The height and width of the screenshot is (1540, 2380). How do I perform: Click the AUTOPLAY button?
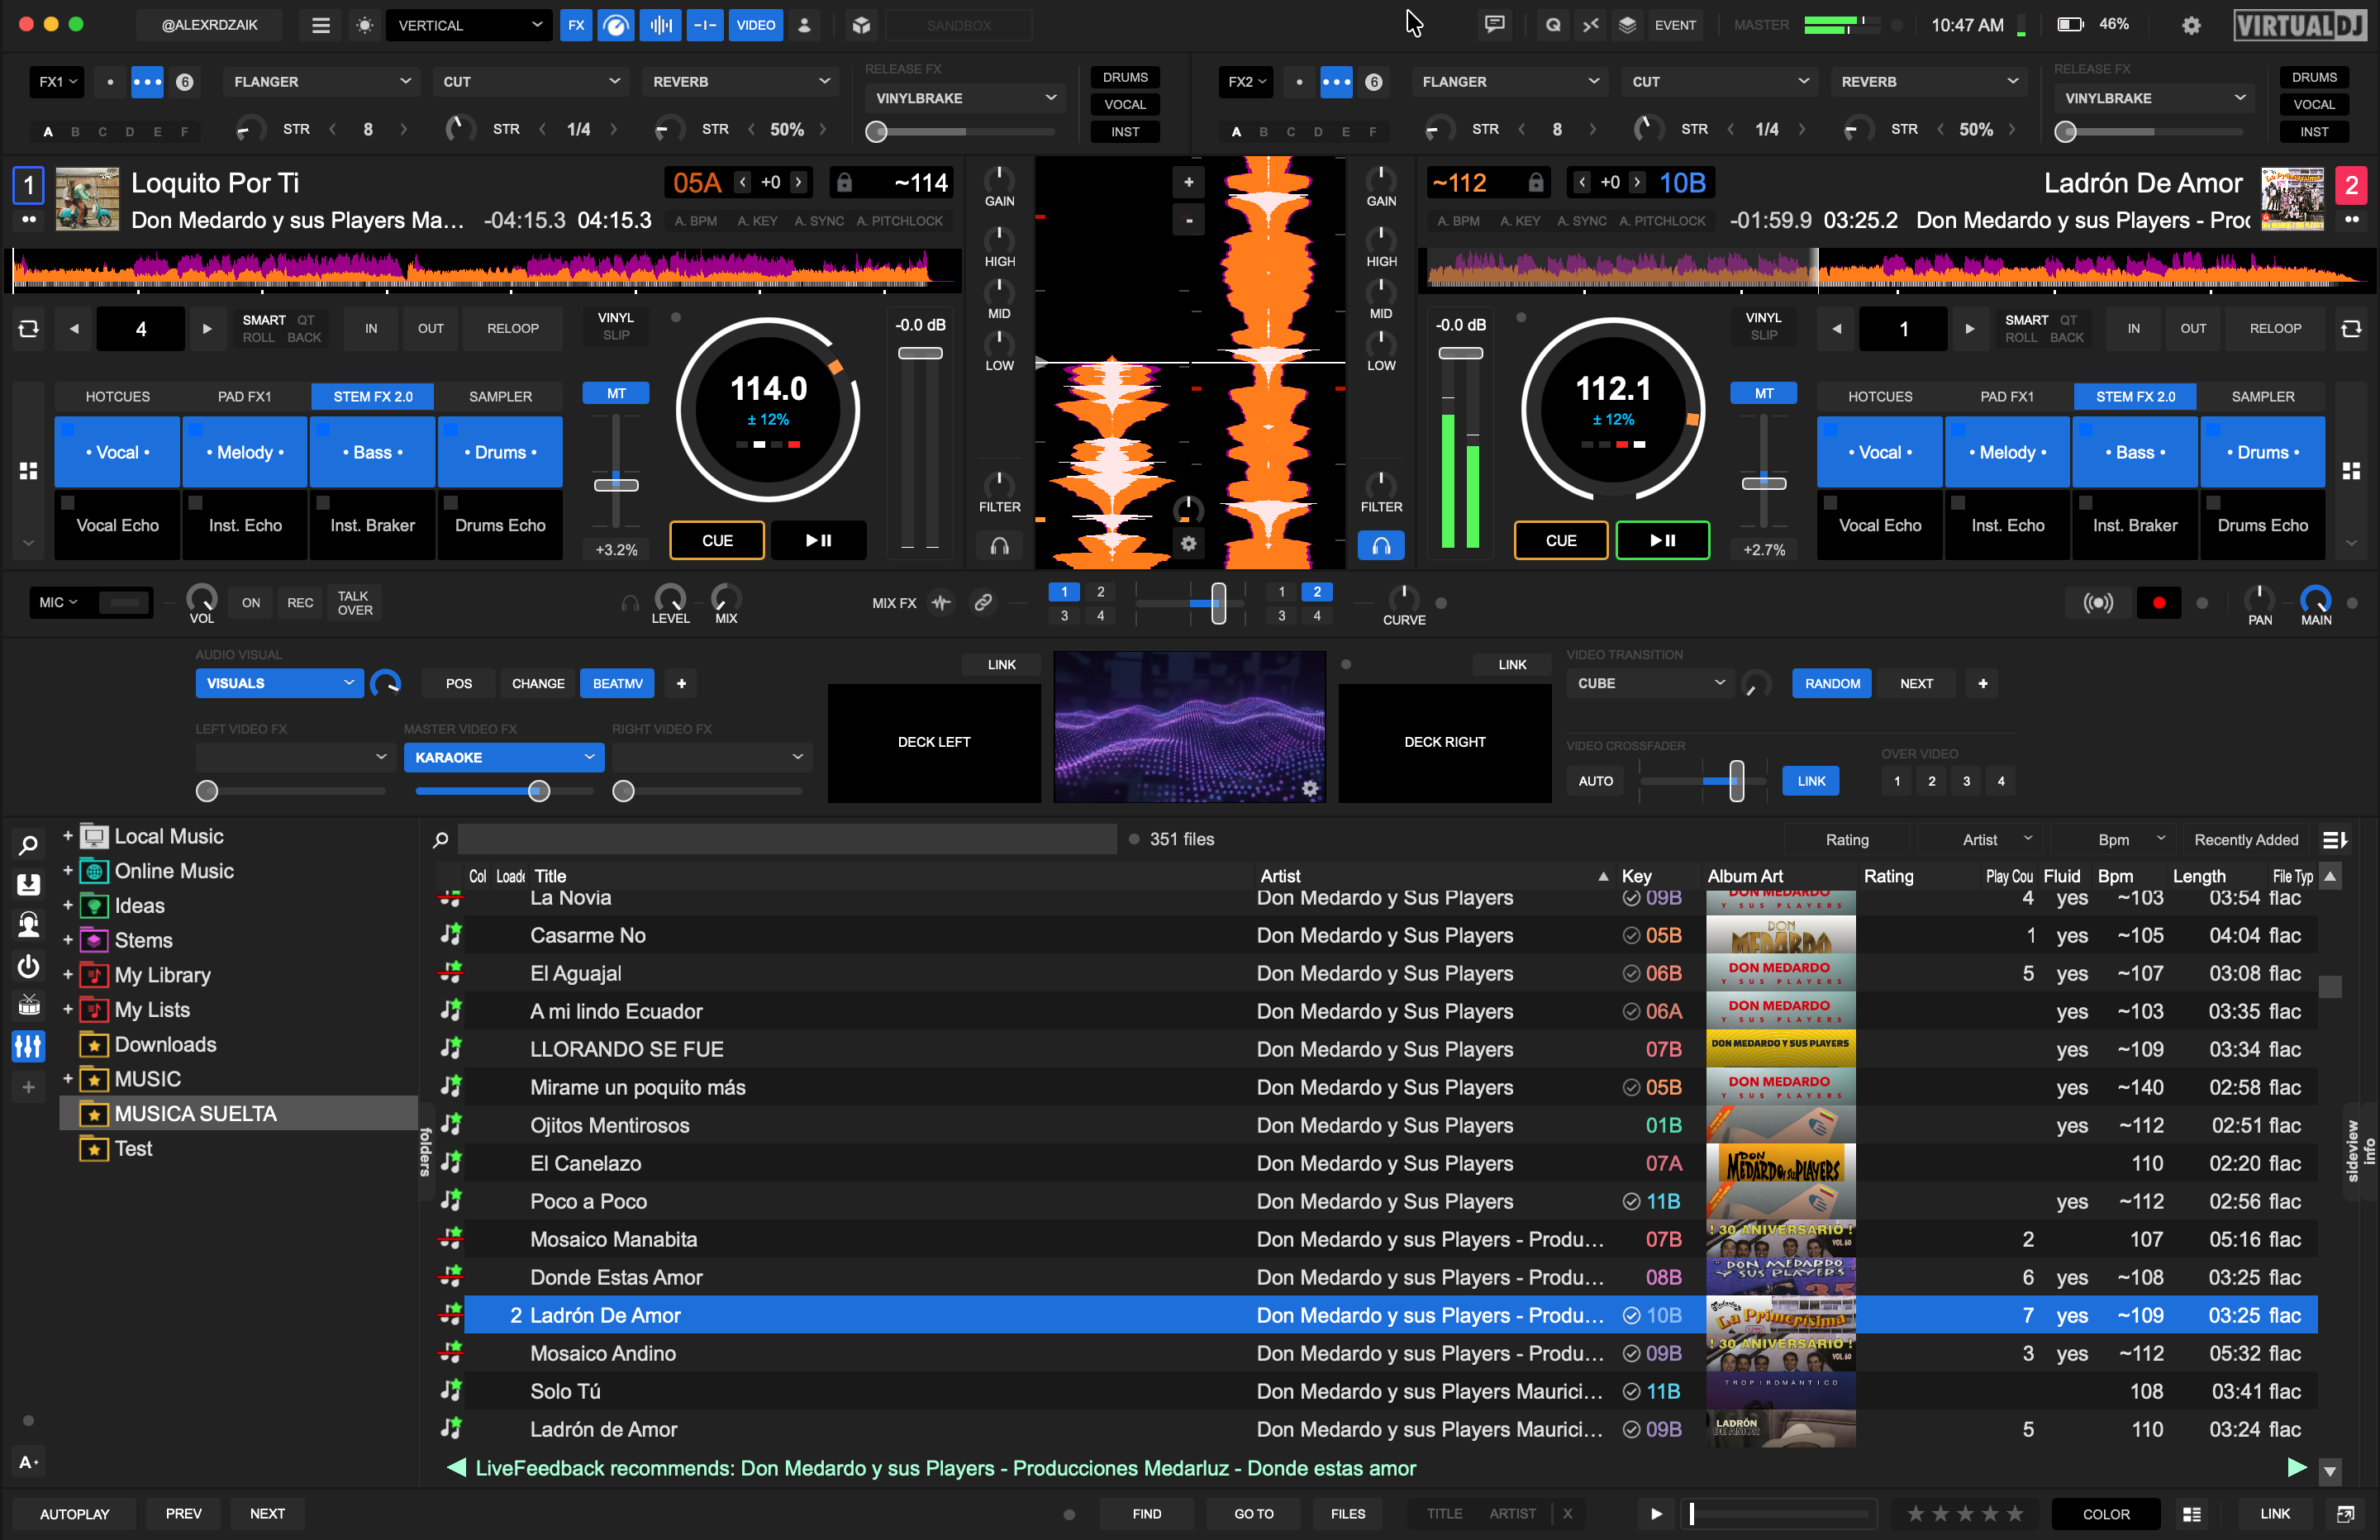pos(74,1513)
